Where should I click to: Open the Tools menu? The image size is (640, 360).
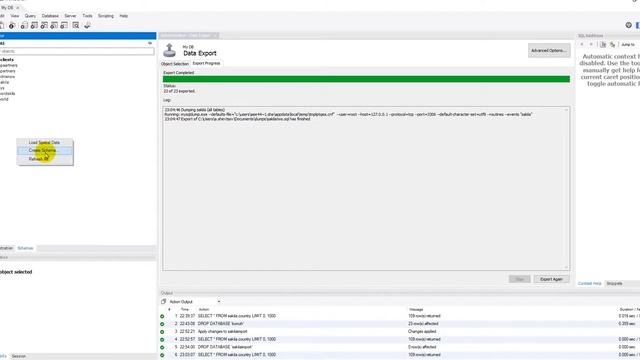click(87, 16)
